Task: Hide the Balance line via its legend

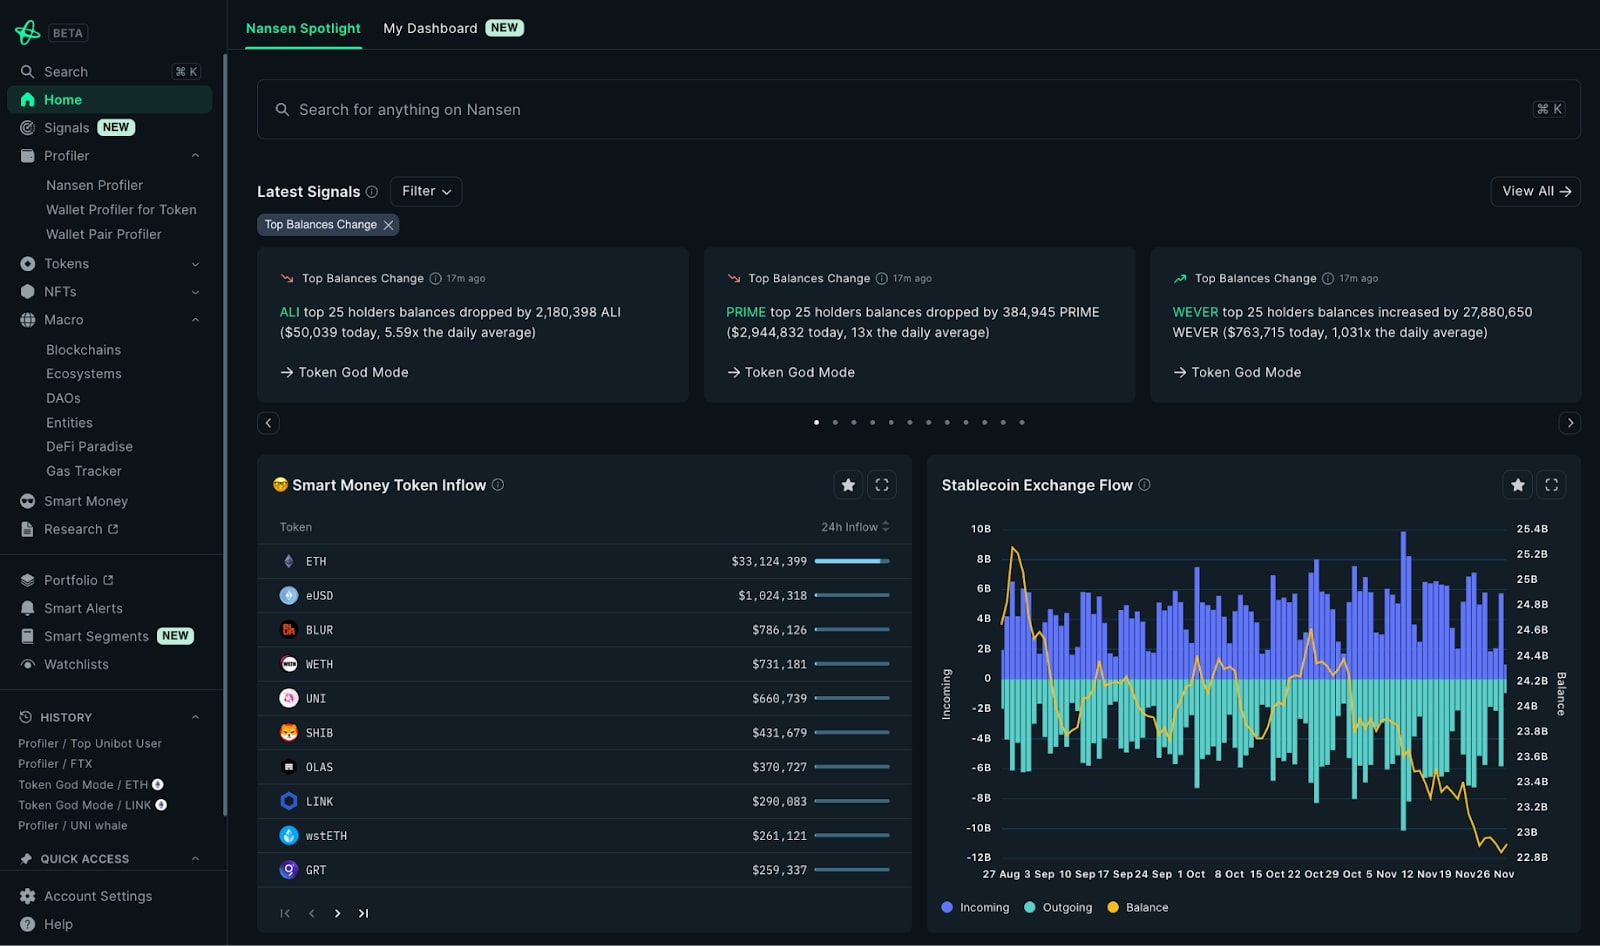Action: tap(1138, 907)
